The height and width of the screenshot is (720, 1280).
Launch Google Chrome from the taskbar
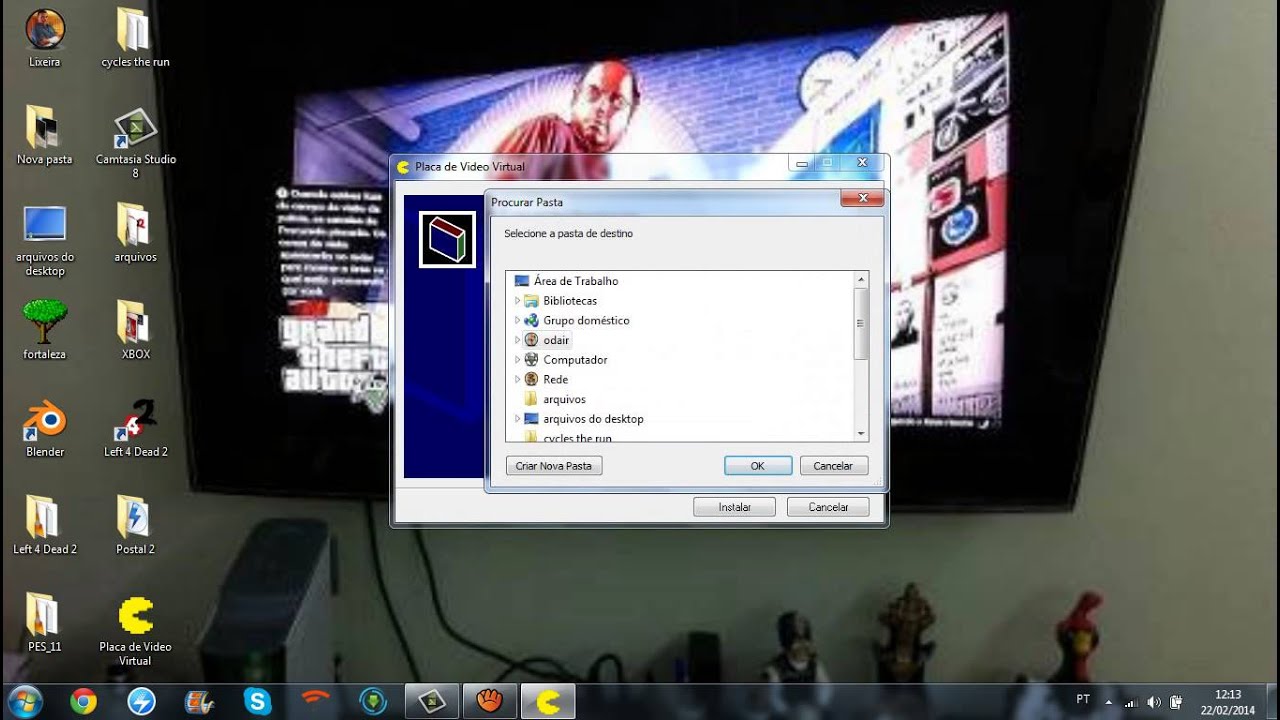[84, 701]
